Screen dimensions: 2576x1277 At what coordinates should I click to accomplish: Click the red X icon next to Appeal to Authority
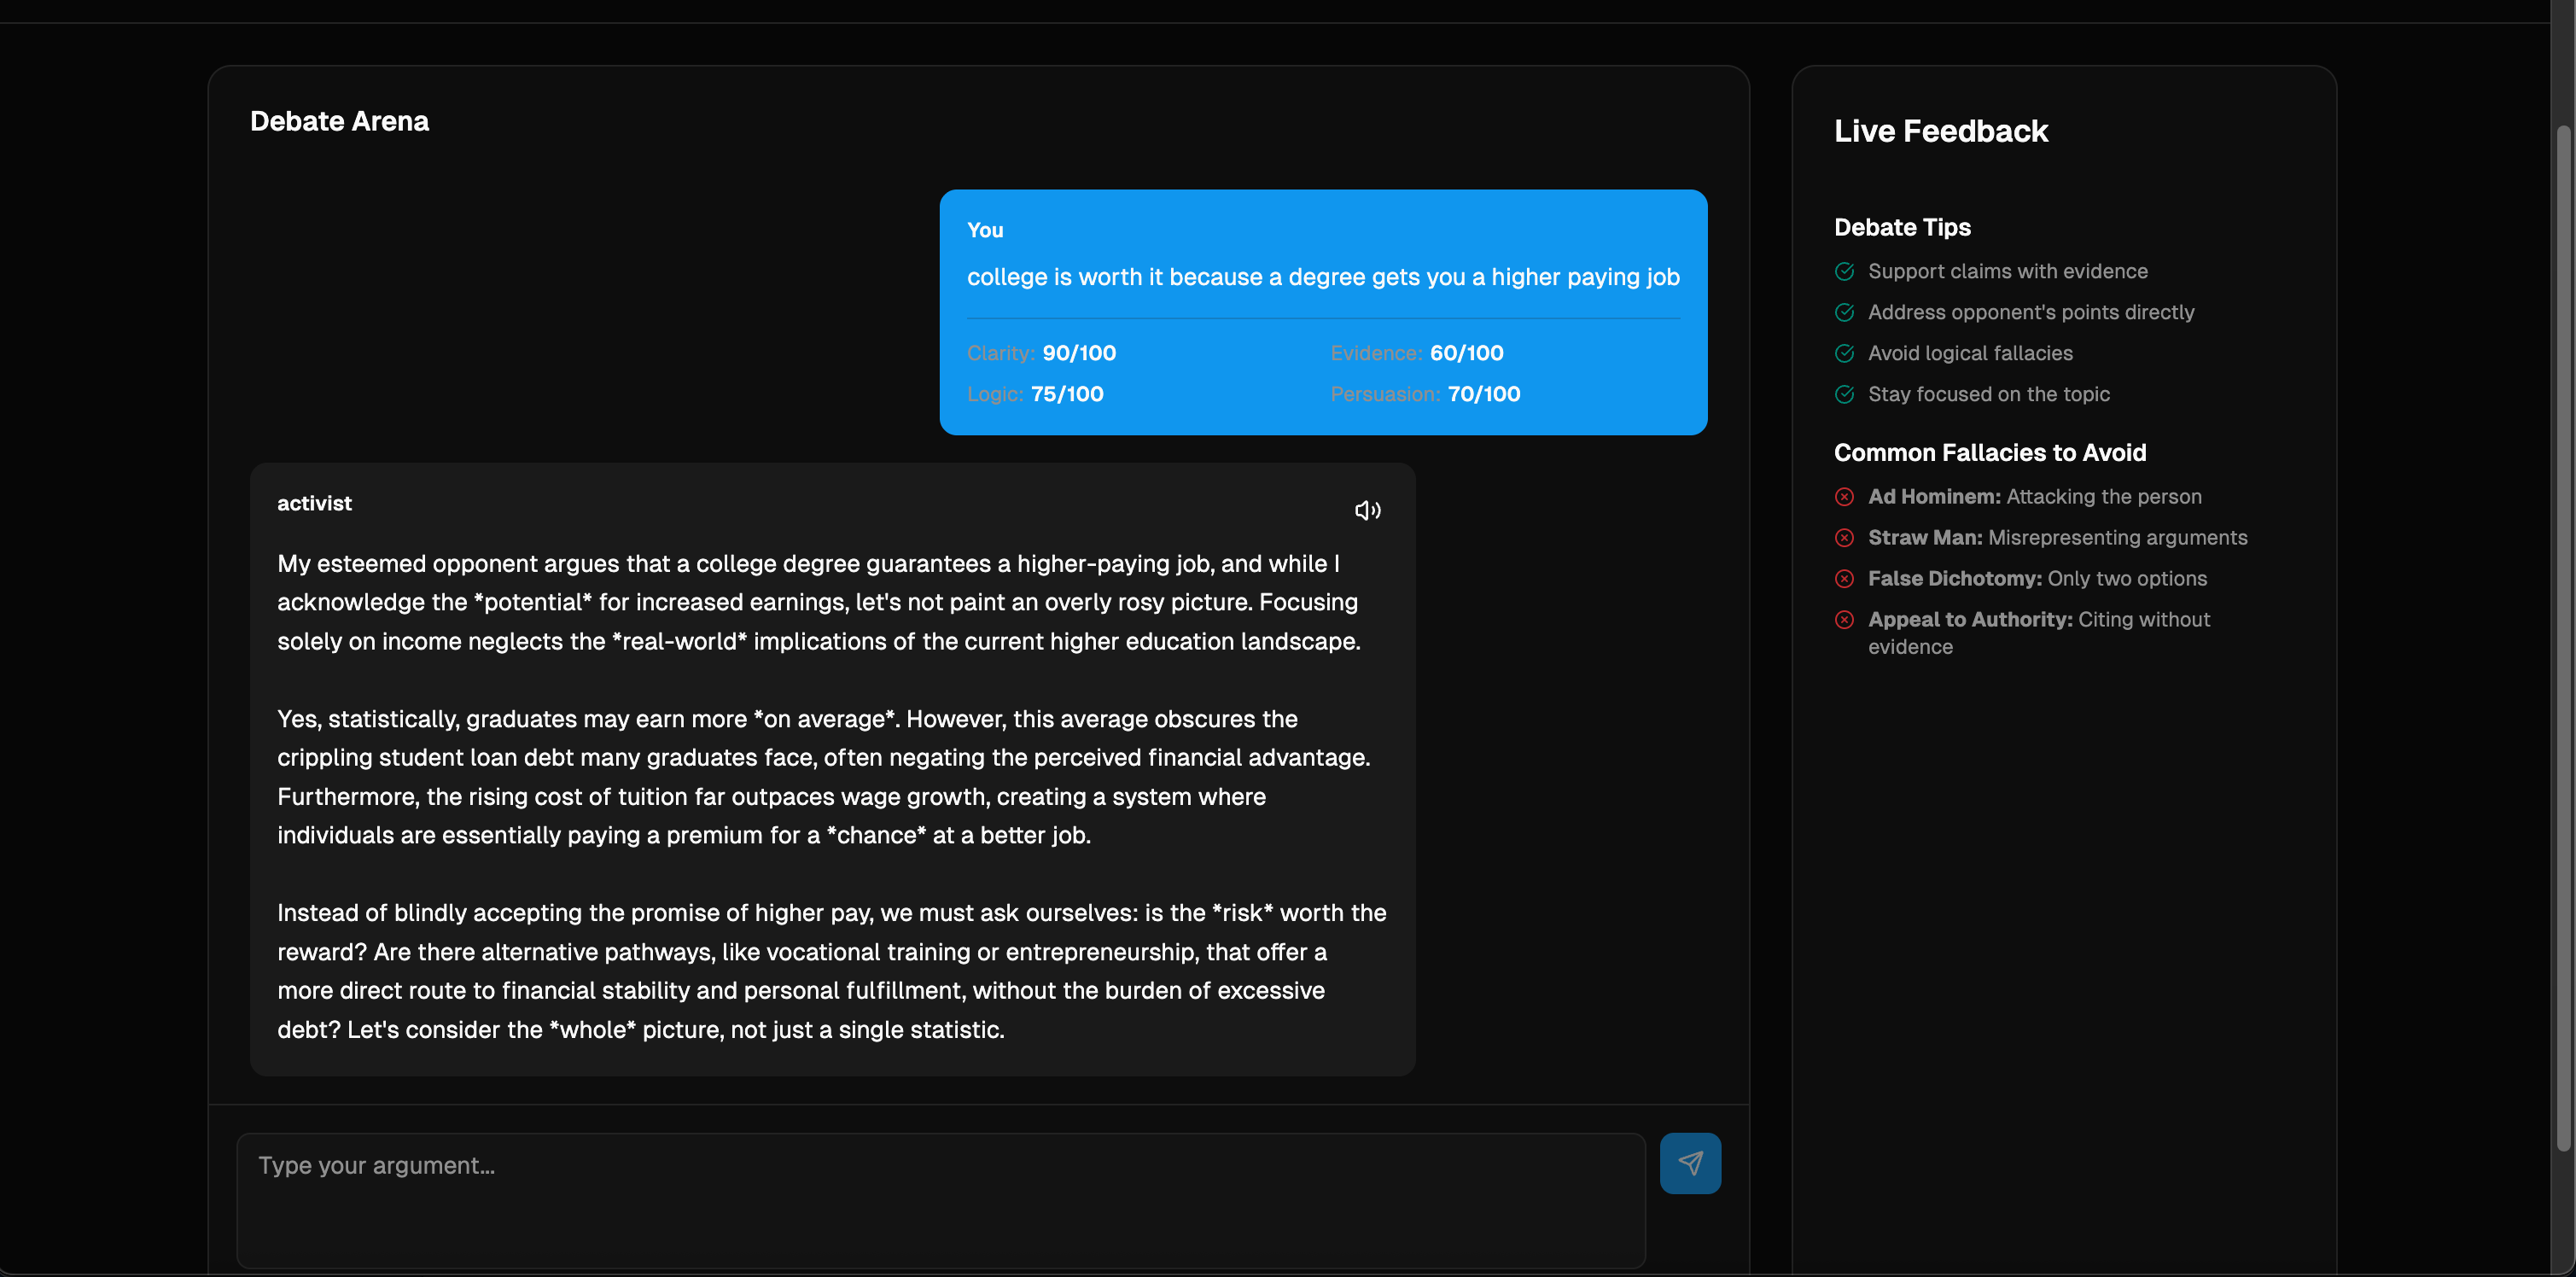pyautogui.click(x=1844, y=620)
